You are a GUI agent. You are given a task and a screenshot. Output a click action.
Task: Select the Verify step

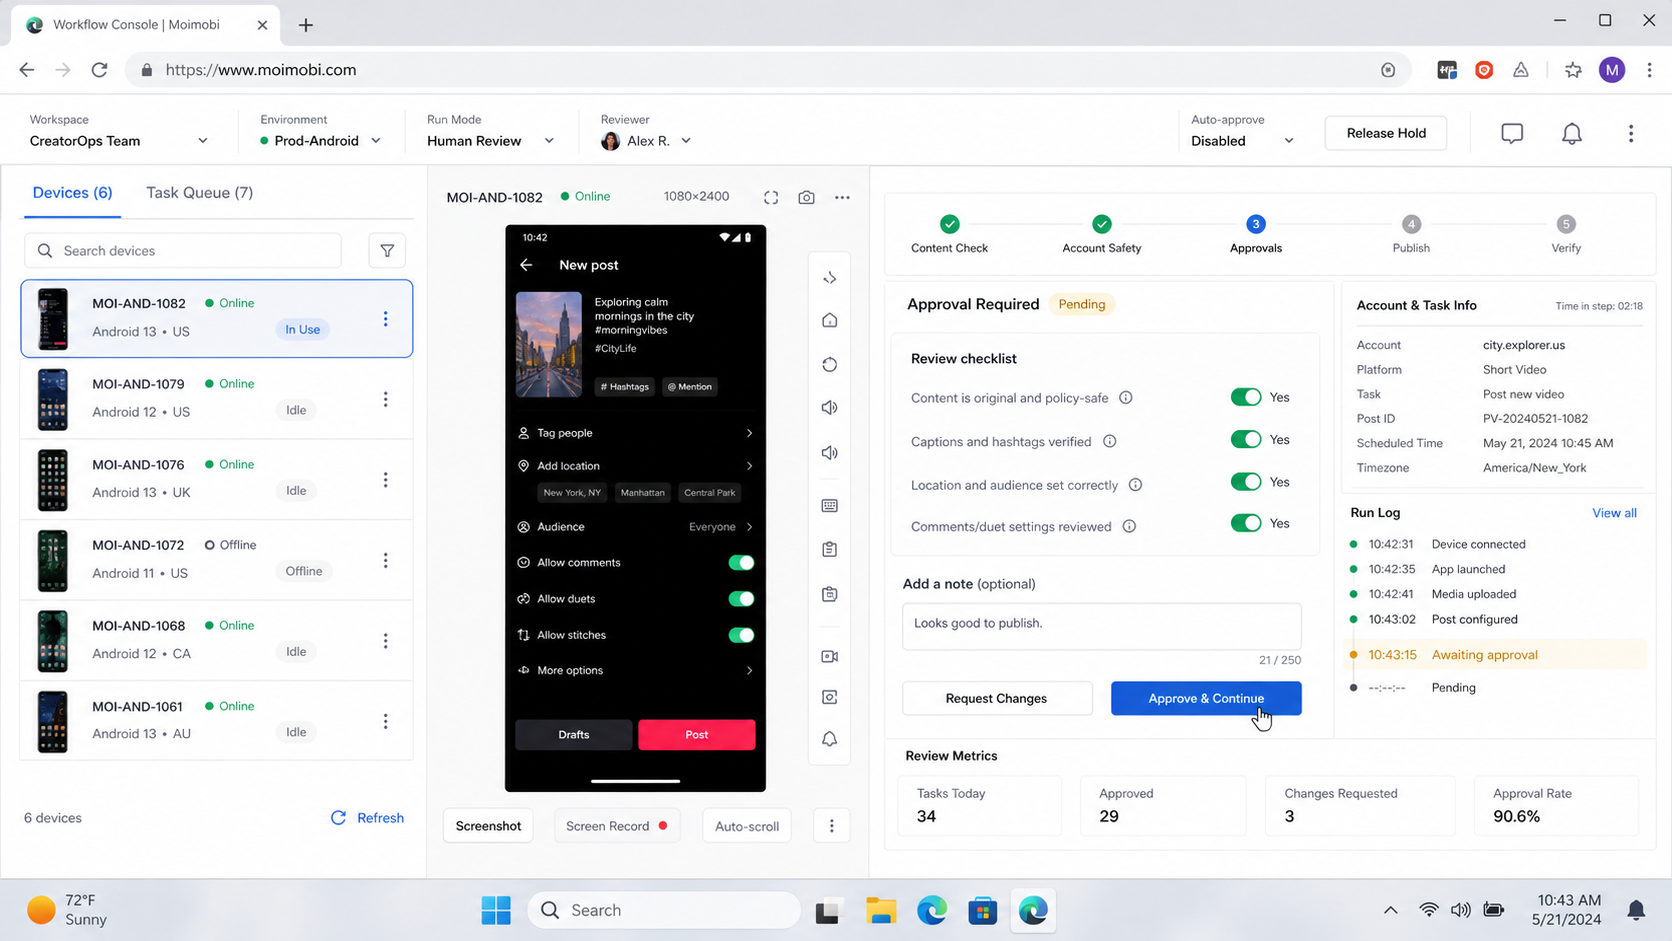[1566, 235]
